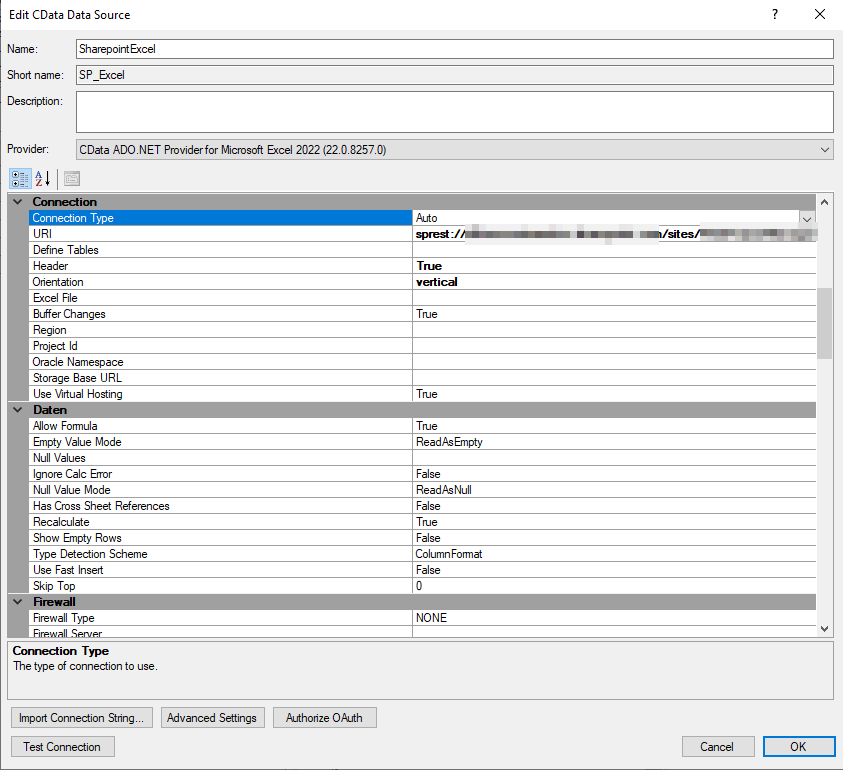Click Authorize OAuth button
This screenshot has height=770, width=843.
tap(324, 718)
